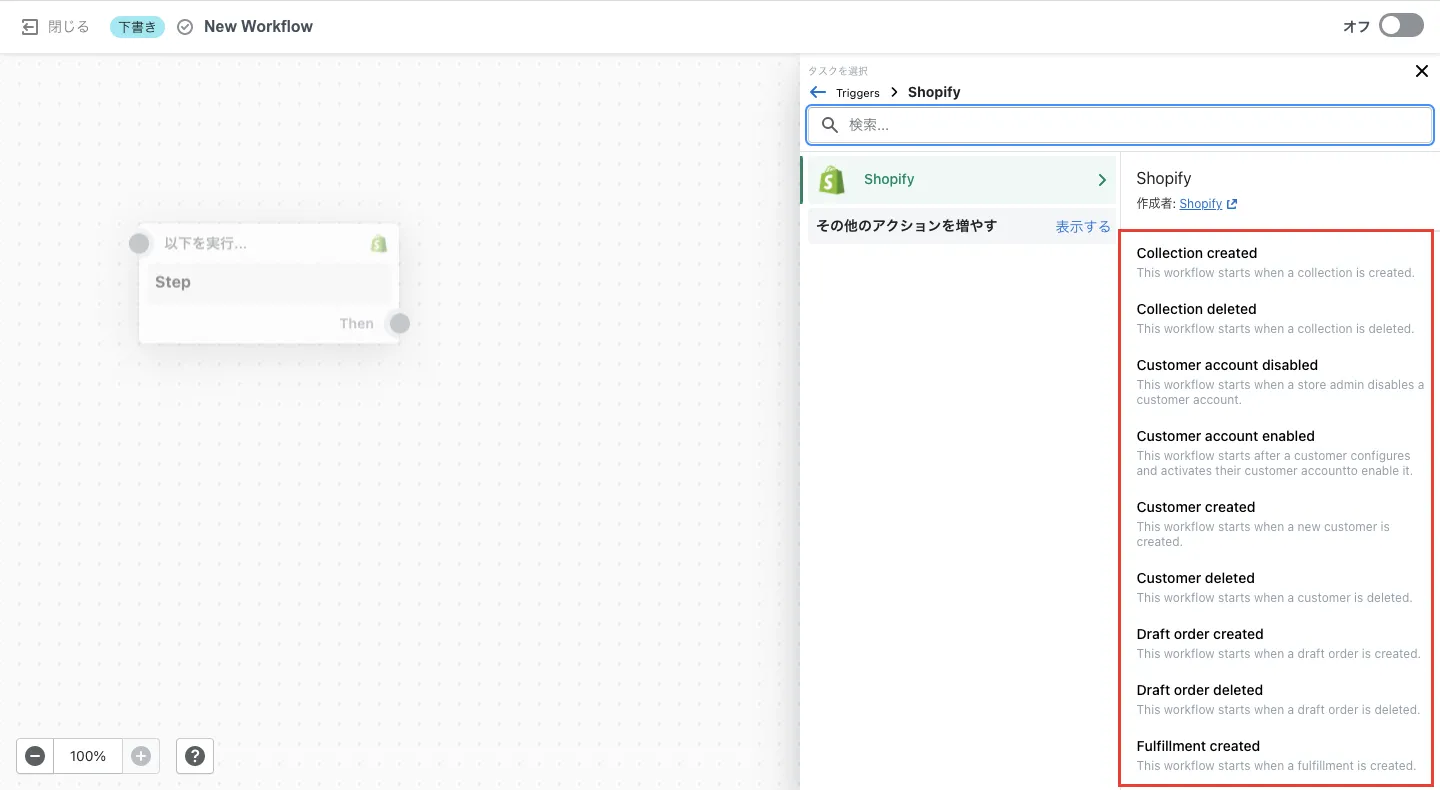
Task: Click the 閉じる close label
Action: coord(69,27)
